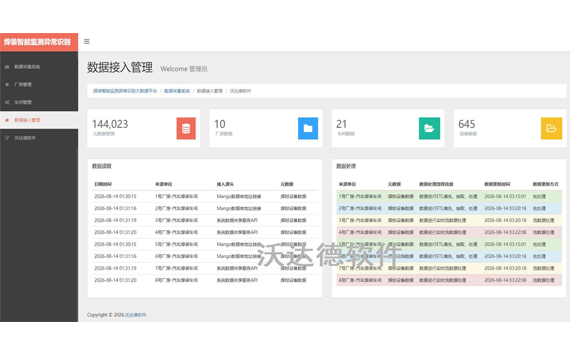This screenshot has height=360, width=570.
Task: Click 2026-08-14 03:20:18 in blue 2号厂房 row
Action: click(505, 208)
